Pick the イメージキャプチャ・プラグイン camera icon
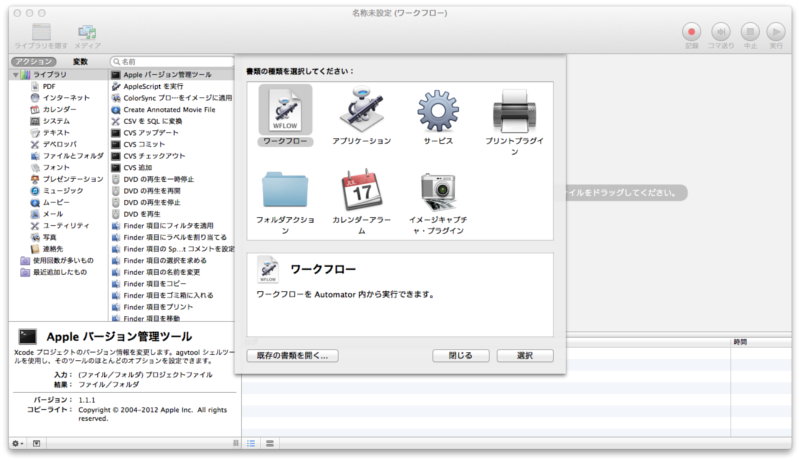The width and height of the screenshot is (800, 461). 438,191
